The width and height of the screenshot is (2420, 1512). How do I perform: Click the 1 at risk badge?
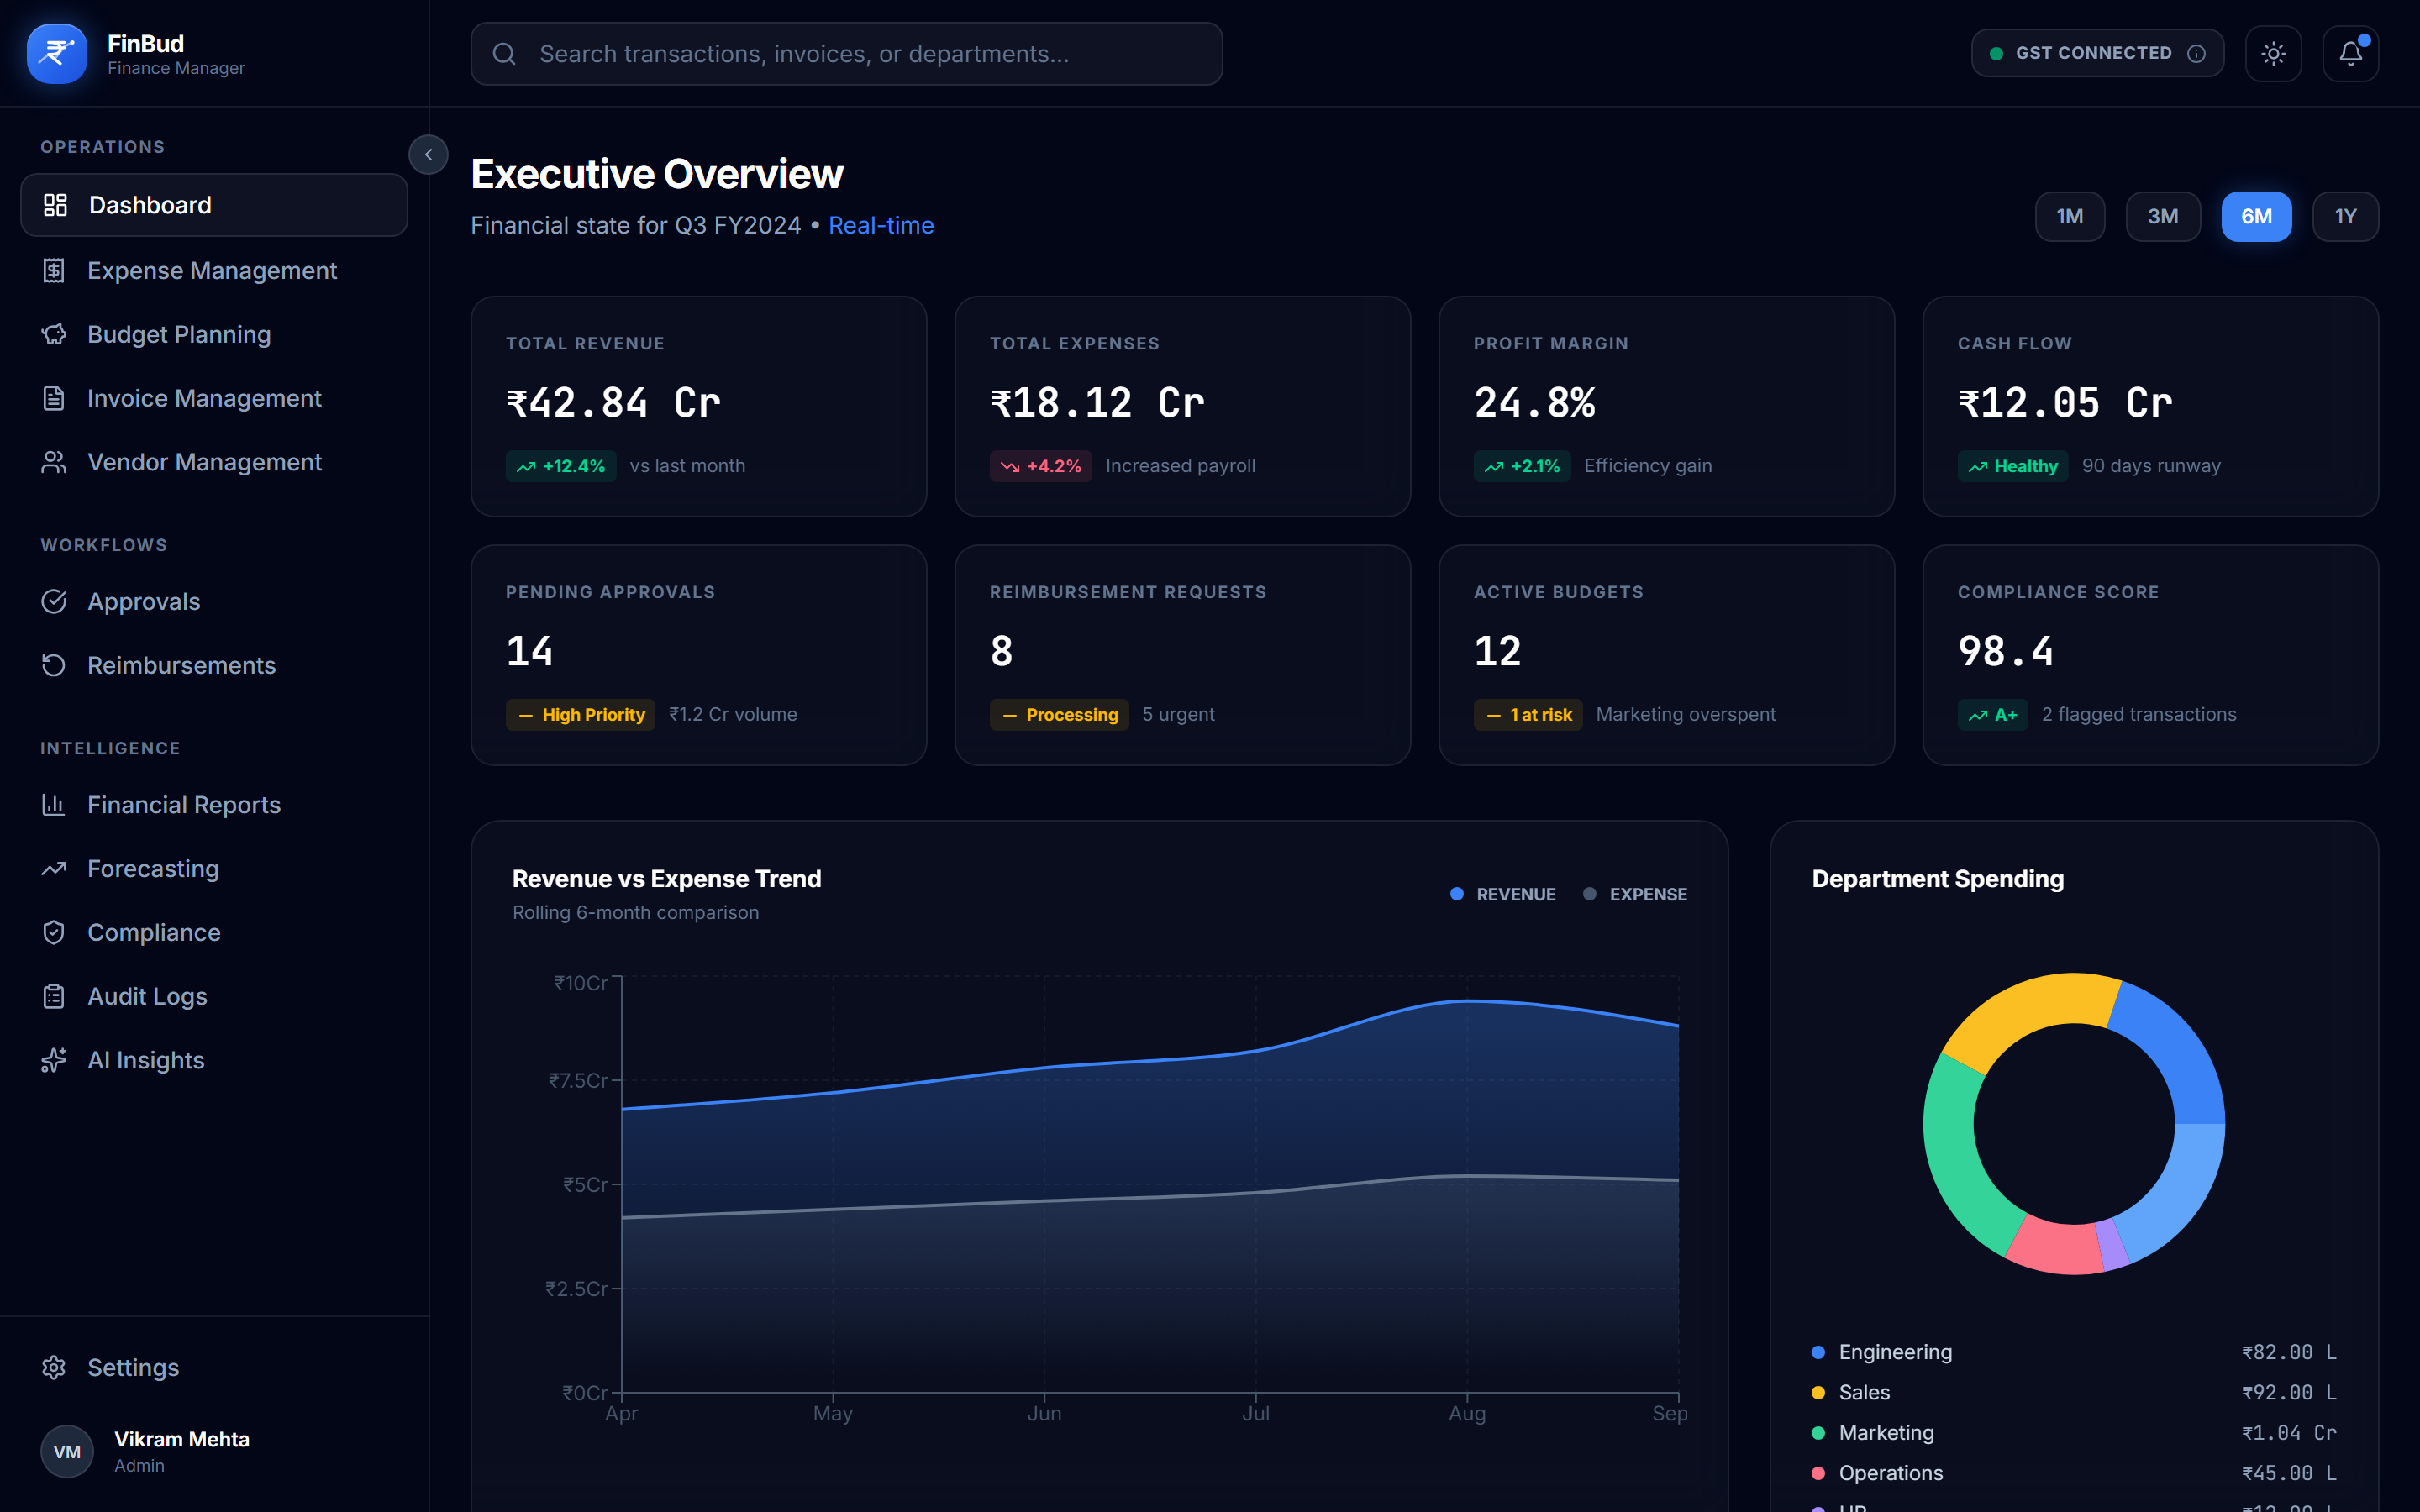click(1528, 715)
